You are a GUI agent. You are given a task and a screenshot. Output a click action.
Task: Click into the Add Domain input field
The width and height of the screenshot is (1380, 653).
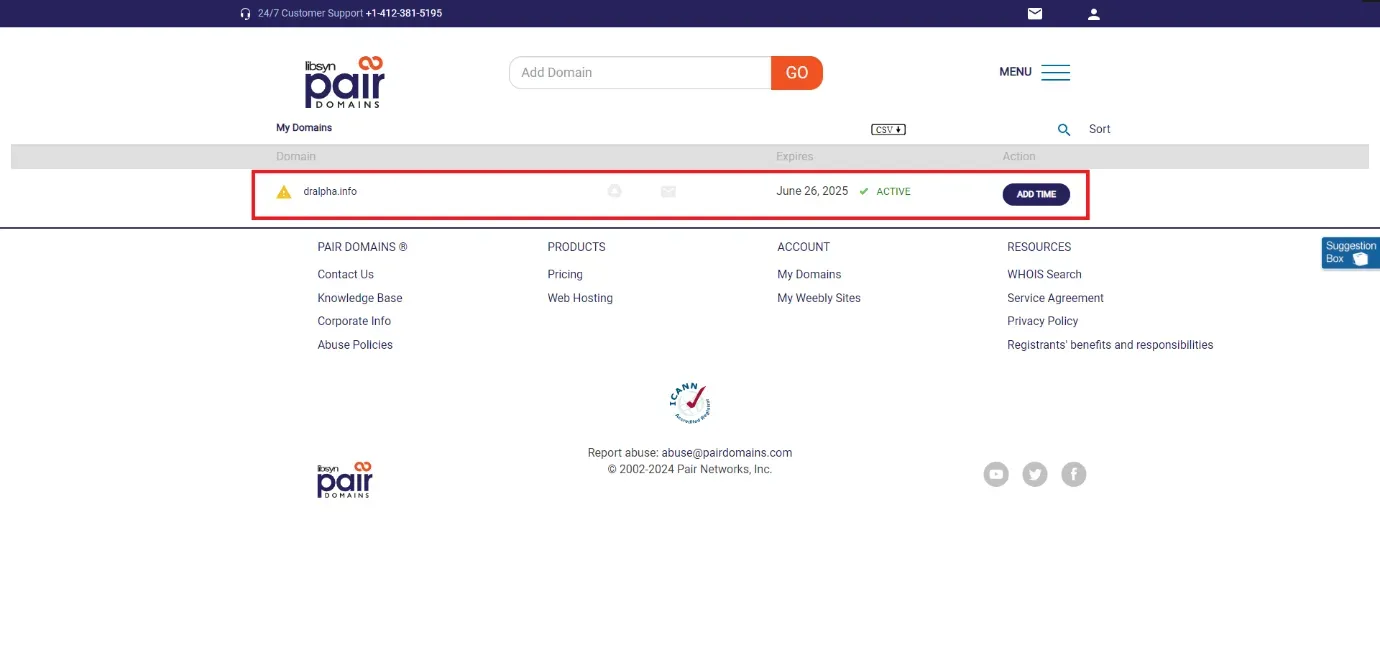(640, 73)
